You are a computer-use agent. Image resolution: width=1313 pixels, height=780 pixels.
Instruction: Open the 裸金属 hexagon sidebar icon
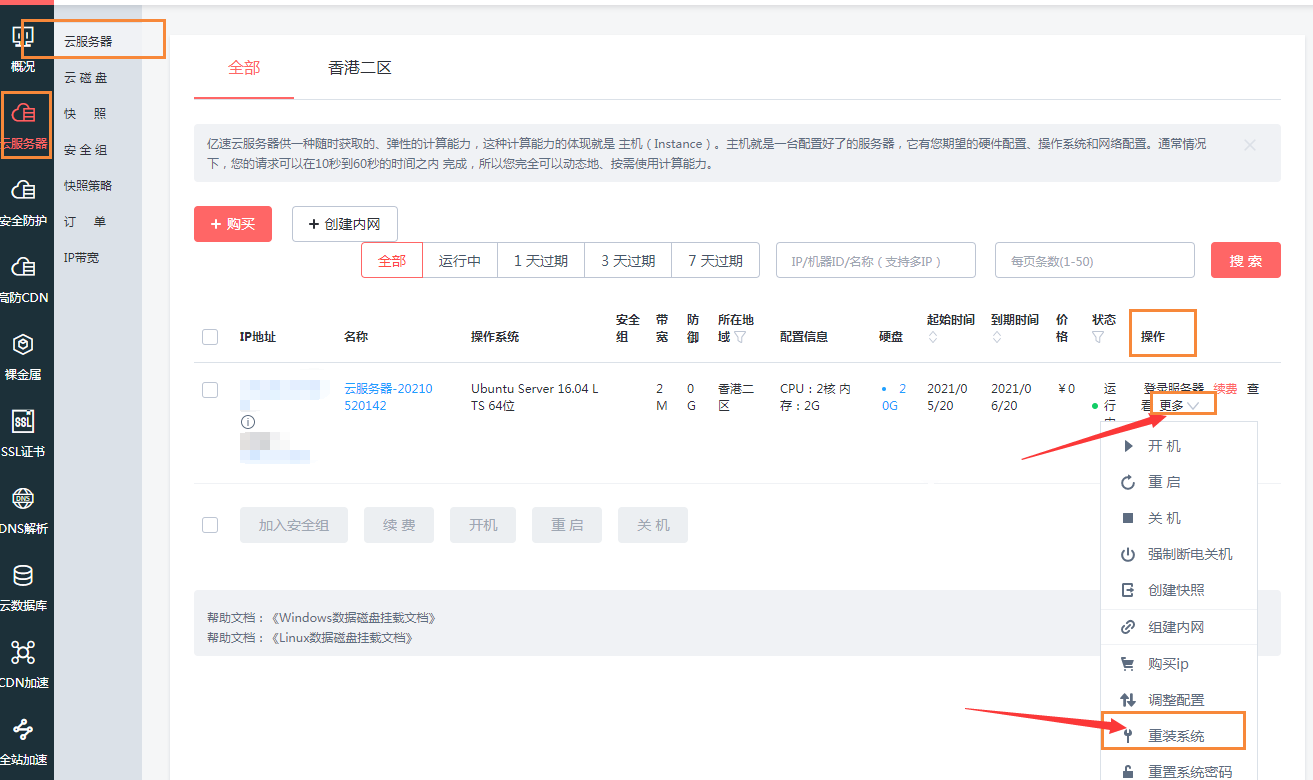tap(23, 345)
